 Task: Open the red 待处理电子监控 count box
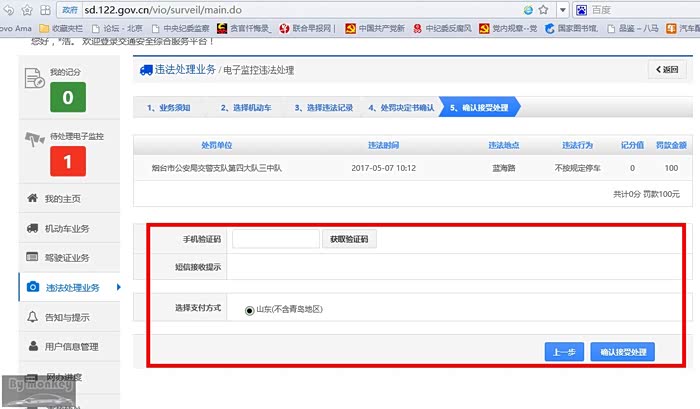pyautogui.click(x=67, y=160)
